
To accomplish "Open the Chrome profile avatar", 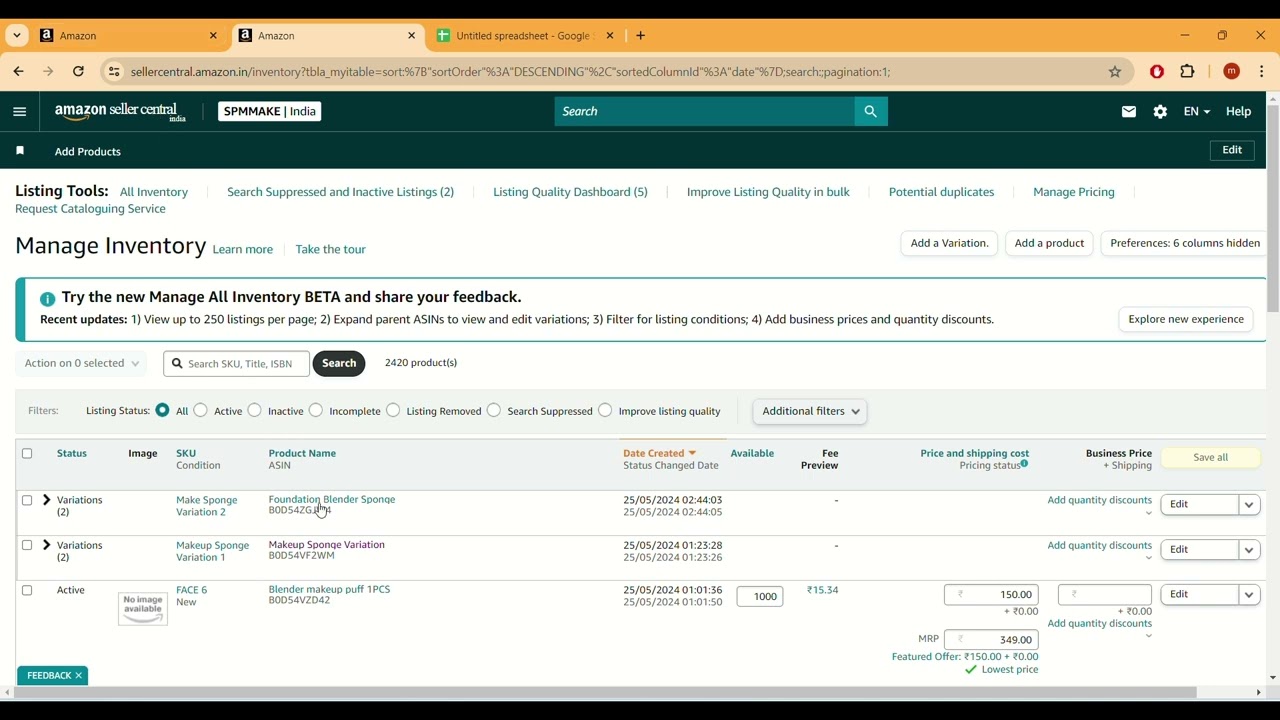I will (x=1232, y=72).
